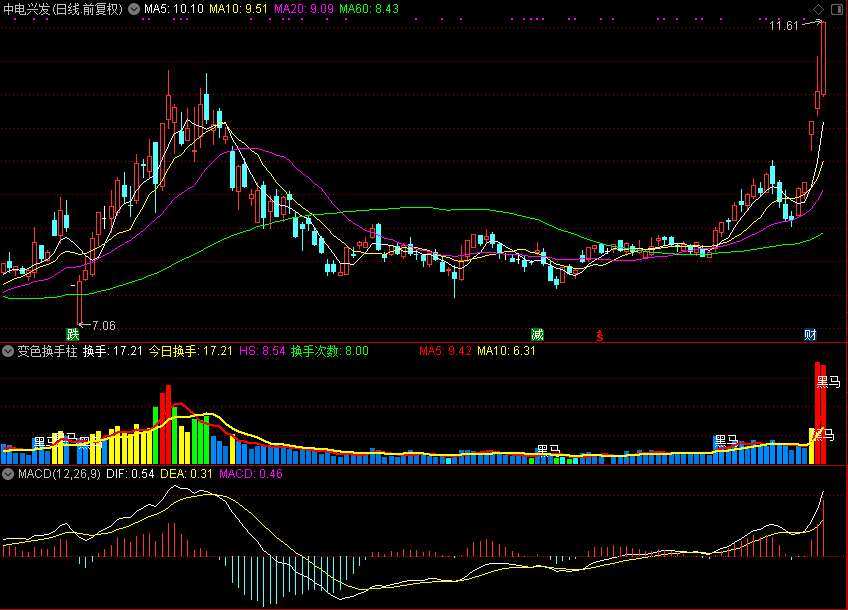Click the turnover MA10: 6.31 label
The height and width of the screenshot is (610, 848).
click(x=506, y=351)
